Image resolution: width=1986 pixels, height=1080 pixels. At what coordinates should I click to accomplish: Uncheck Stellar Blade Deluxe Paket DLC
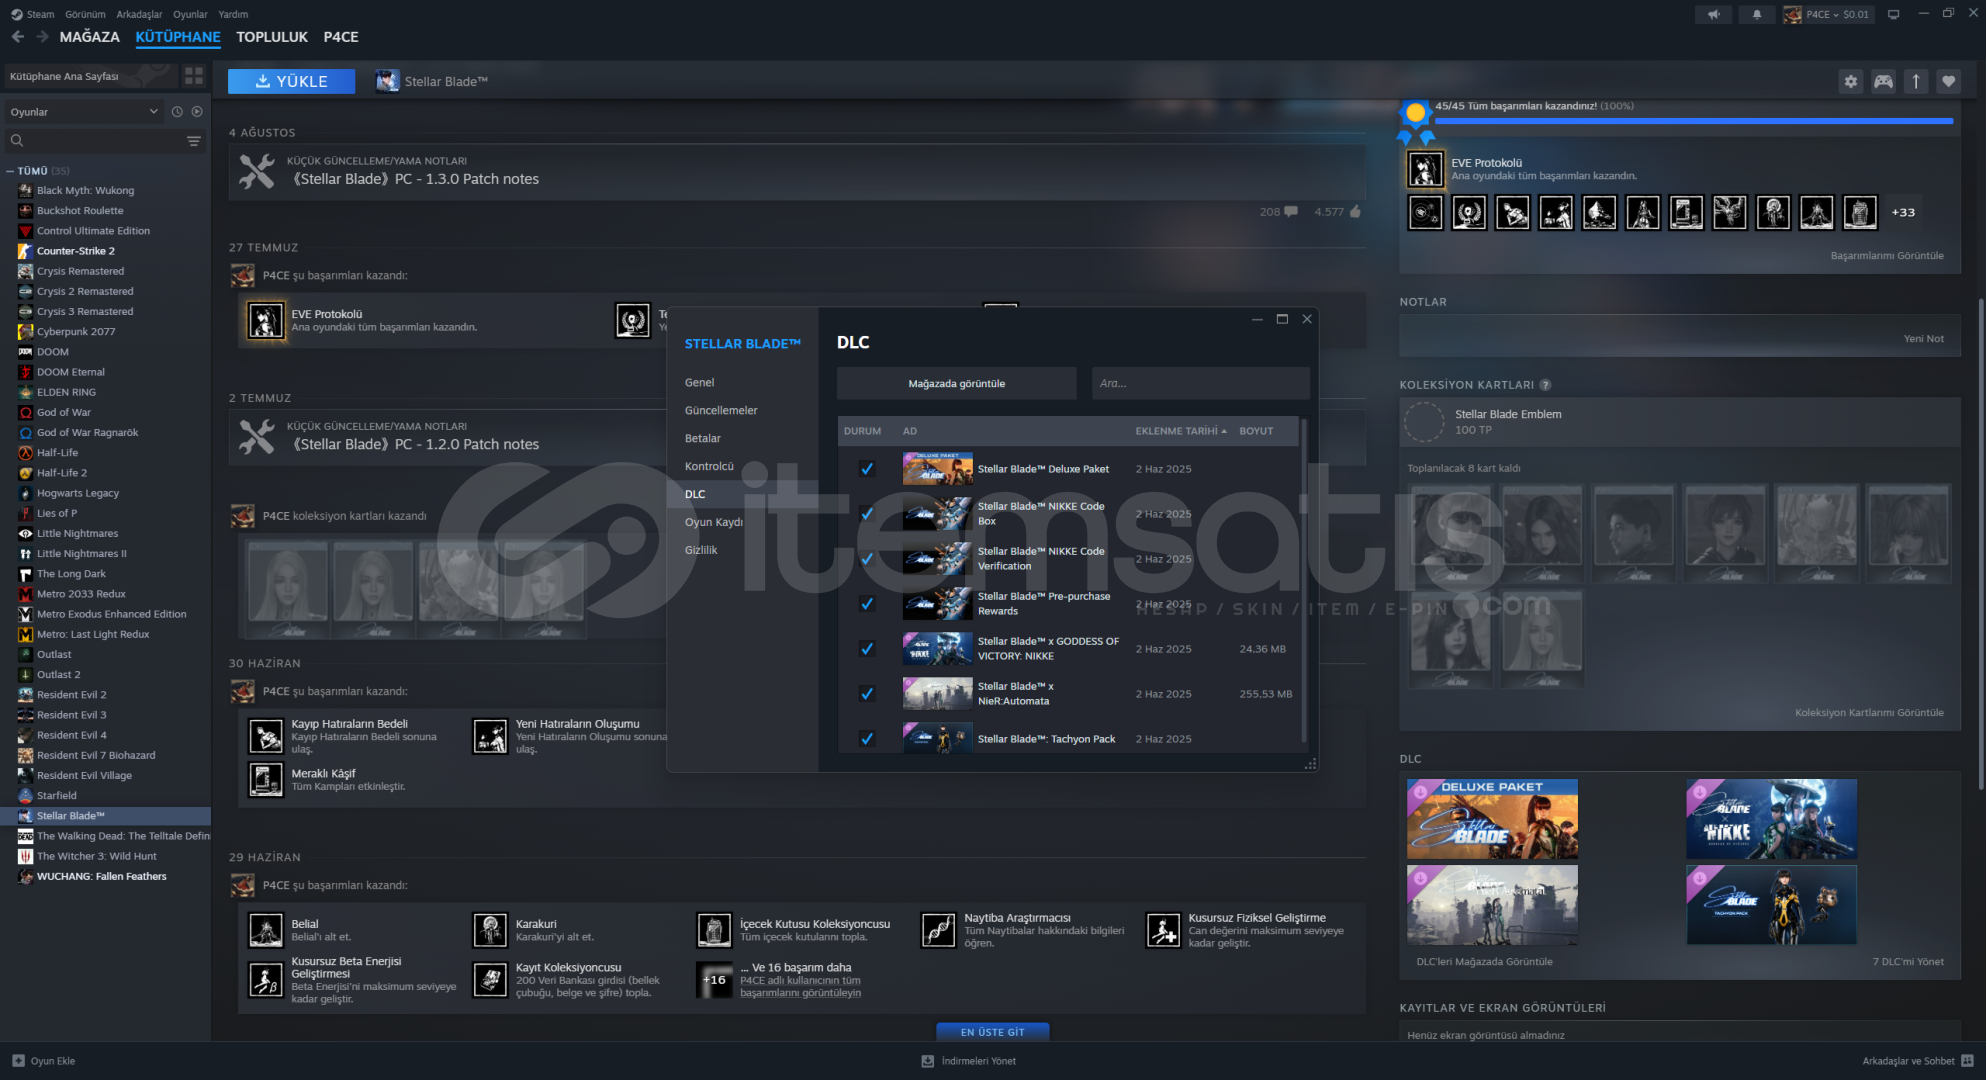[867, 468]
